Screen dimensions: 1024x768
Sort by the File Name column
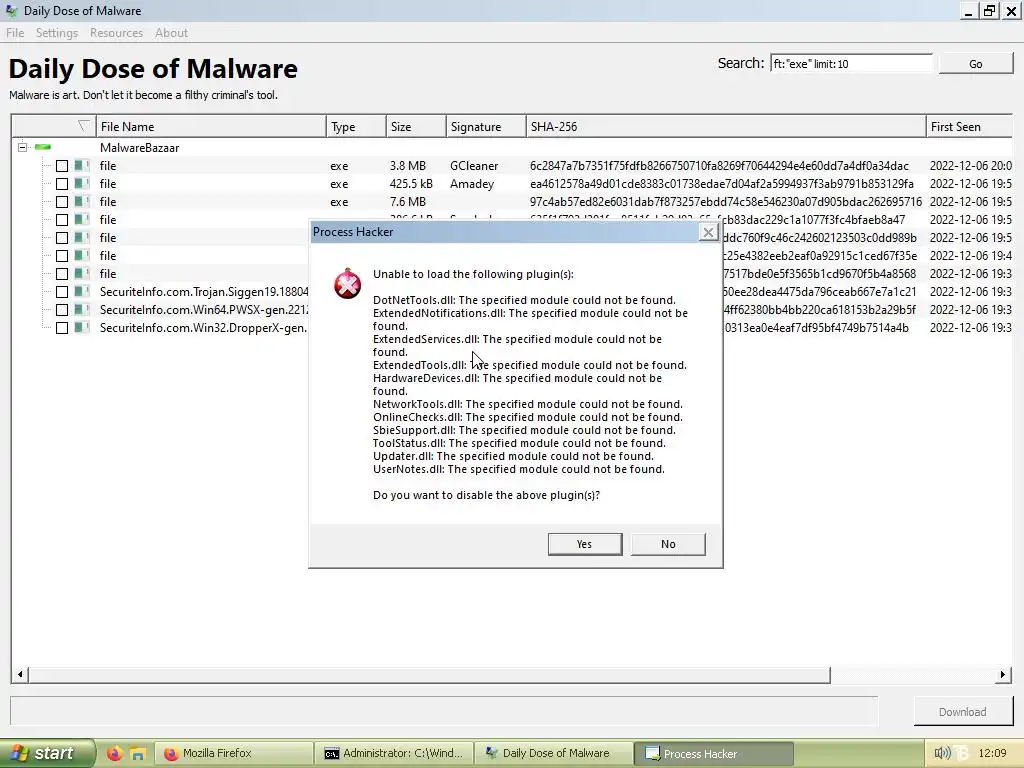tap(211, 127)
